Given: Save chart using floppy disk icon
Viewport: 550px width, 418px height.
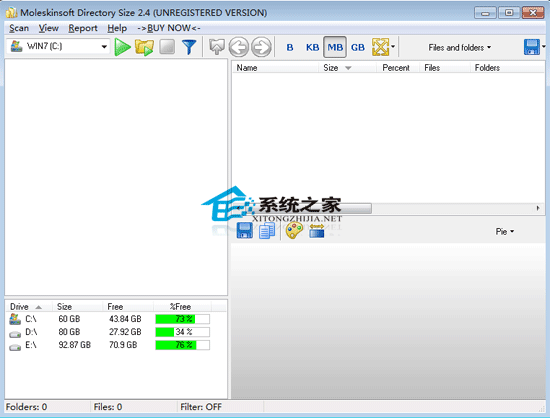Looking at the screenshot, I should pyautogui.click(x=244, y=231).
